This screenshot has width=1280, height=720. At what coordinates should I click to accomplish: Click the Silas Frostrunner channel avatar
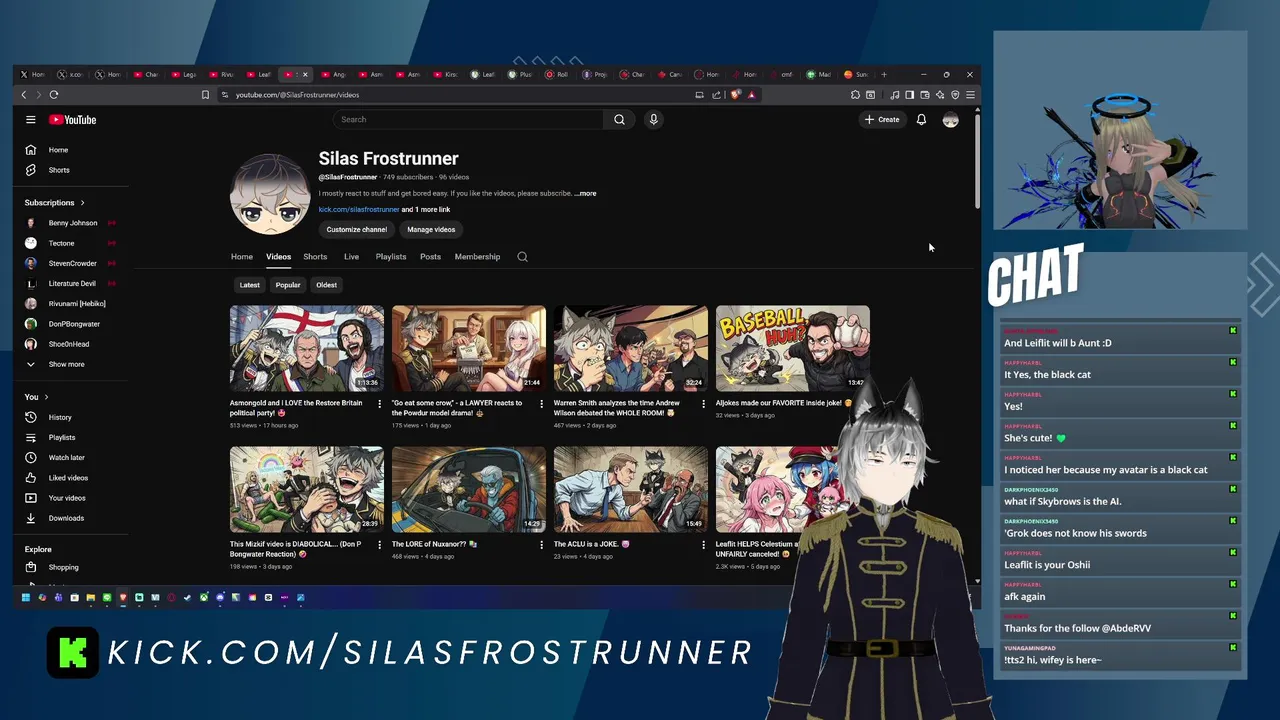[269, 193]
